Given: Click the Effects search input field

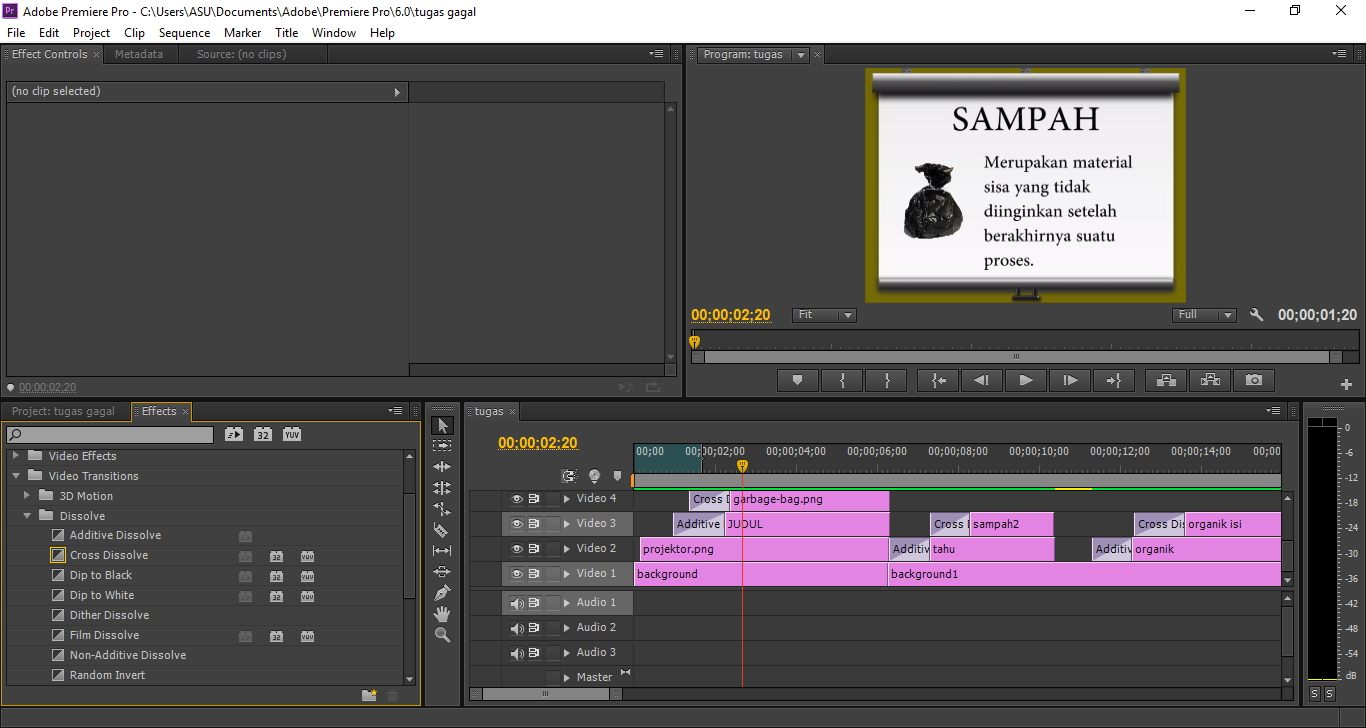Looking at the screenshot, I should [x=110, y=434].
